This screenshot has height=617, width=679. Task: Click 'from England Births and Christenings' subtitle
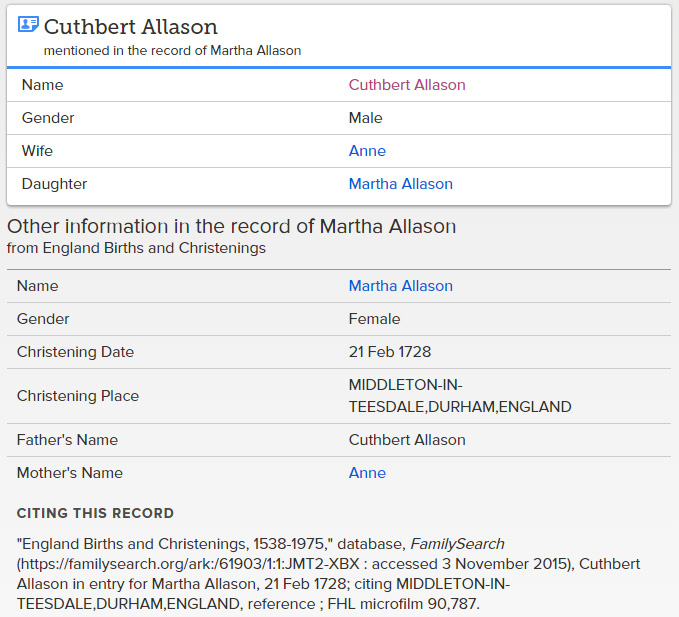(136, 248)
